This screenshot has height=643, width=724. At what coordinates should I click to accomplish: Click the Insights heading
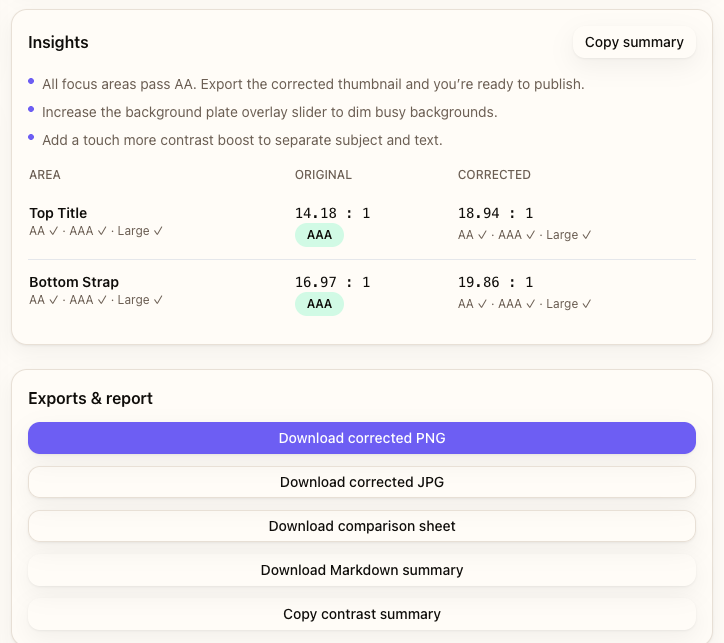(58, 42)
